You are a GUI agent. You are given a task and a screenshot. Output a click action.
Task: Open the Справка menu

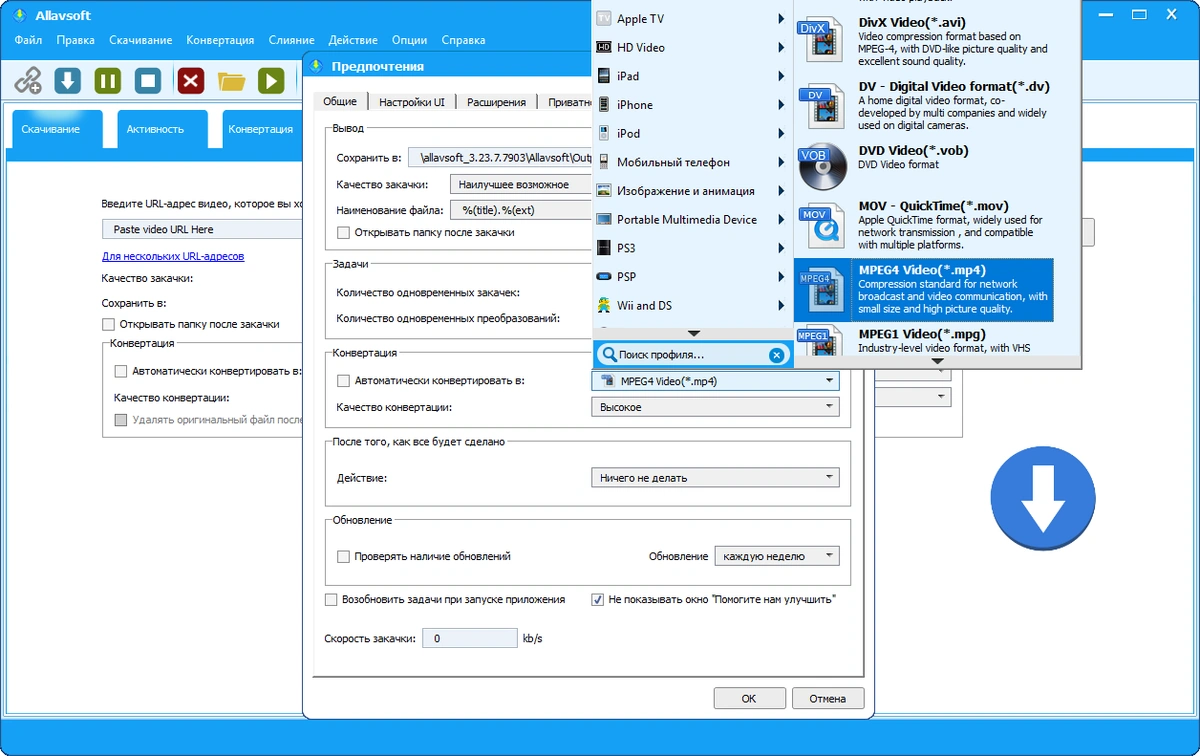(463, 40)
